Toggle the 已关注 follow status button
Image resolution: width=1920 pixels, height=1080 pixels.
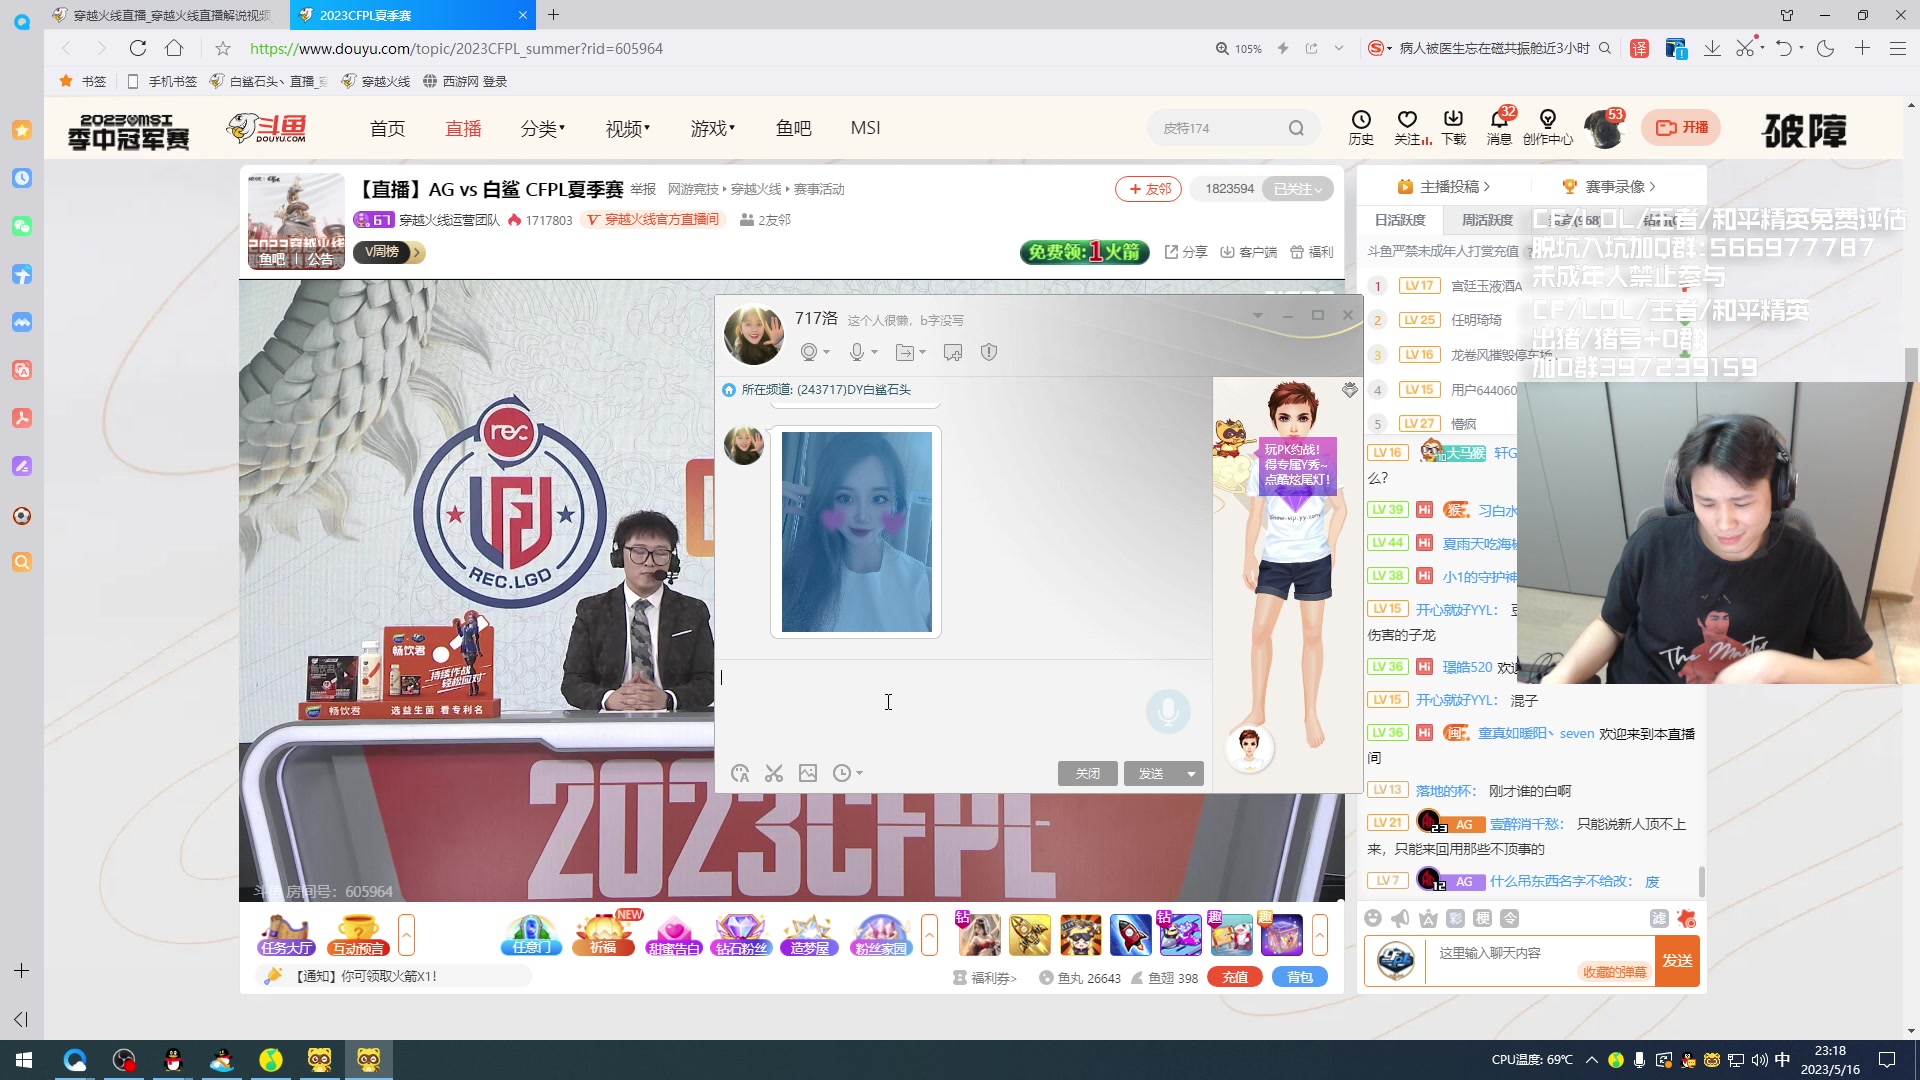coord(1298,189)
